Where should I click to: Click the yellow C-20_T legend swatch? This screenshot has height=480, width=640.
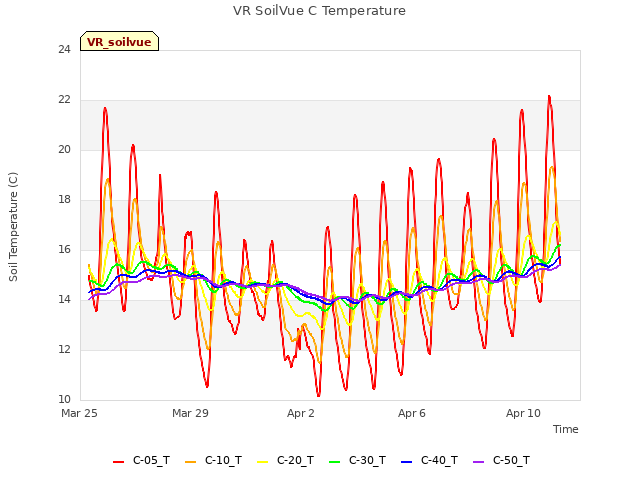coord(262,462)
